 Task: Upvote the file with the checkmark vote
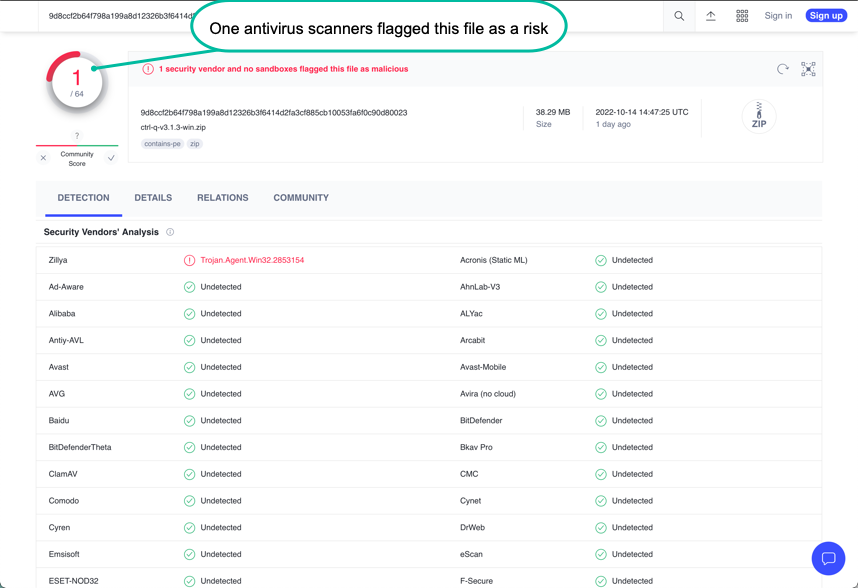111,157
